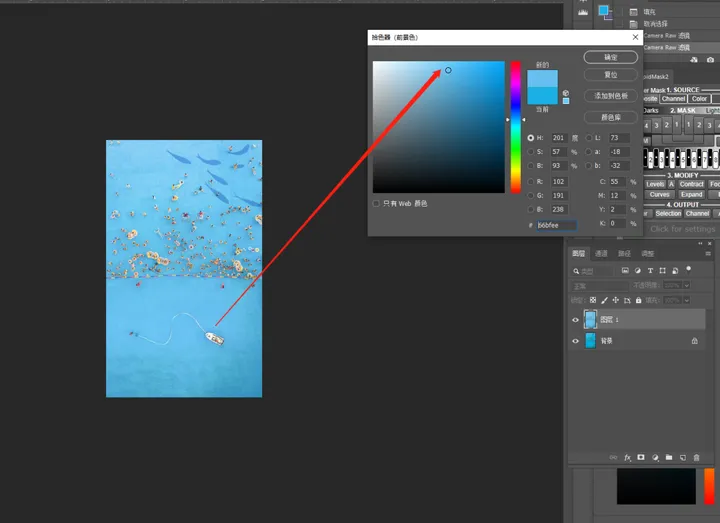Image resolution: width=720 pixels, height=523 pixels.
Task: Click foreground color swatch in top panel
Action: click(x=603, y=10)
